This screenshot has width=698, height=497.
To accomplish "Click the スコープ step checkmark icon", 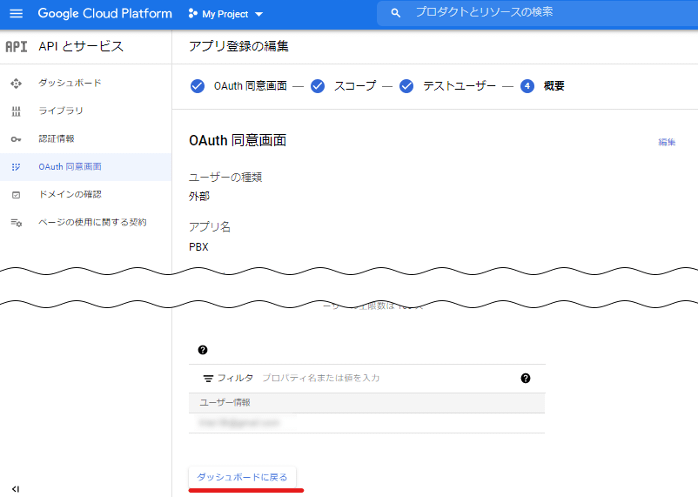I will point(317,86).
